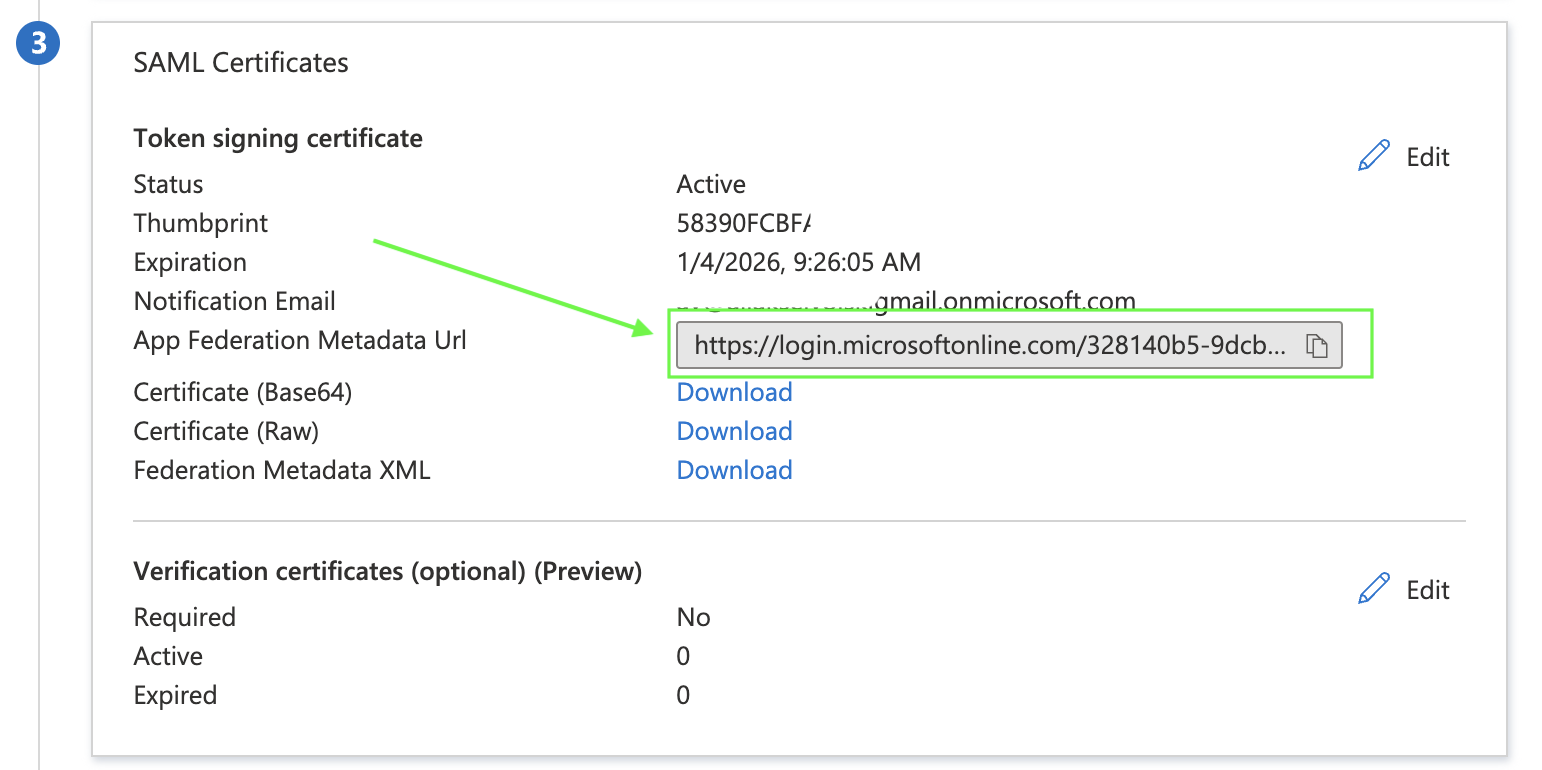Select the thumbprint value starting with 58390FCBF
The width and height of the screenshot is (1542, 770).
click(x=743, y=223)
